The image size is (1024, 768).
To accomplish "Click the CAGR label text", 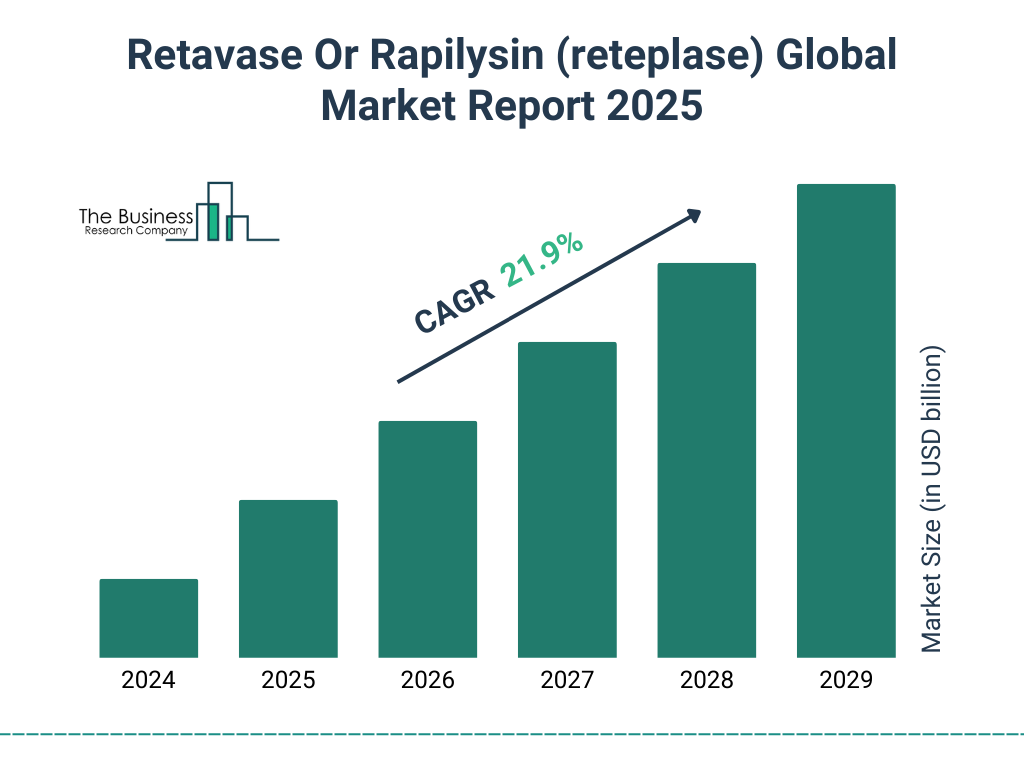I will pyautogui.click(x=455, y=306).
